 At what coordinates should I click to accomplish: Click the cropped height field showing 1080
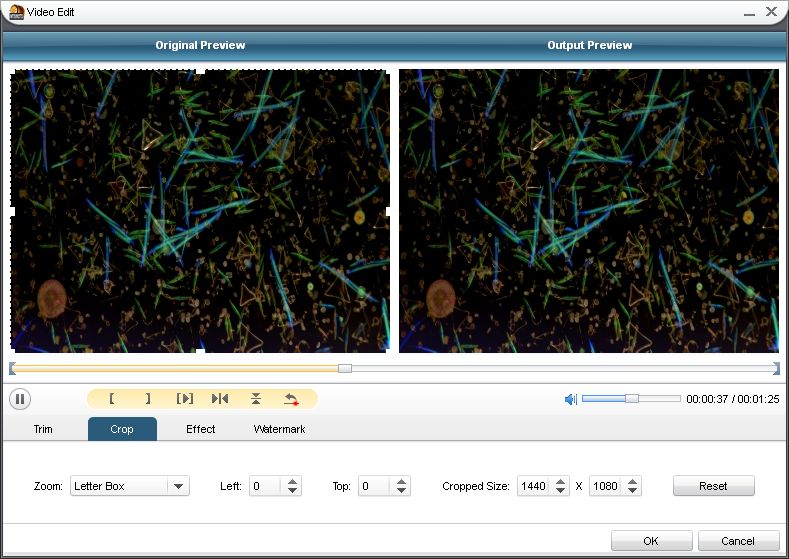click(606, 486)
